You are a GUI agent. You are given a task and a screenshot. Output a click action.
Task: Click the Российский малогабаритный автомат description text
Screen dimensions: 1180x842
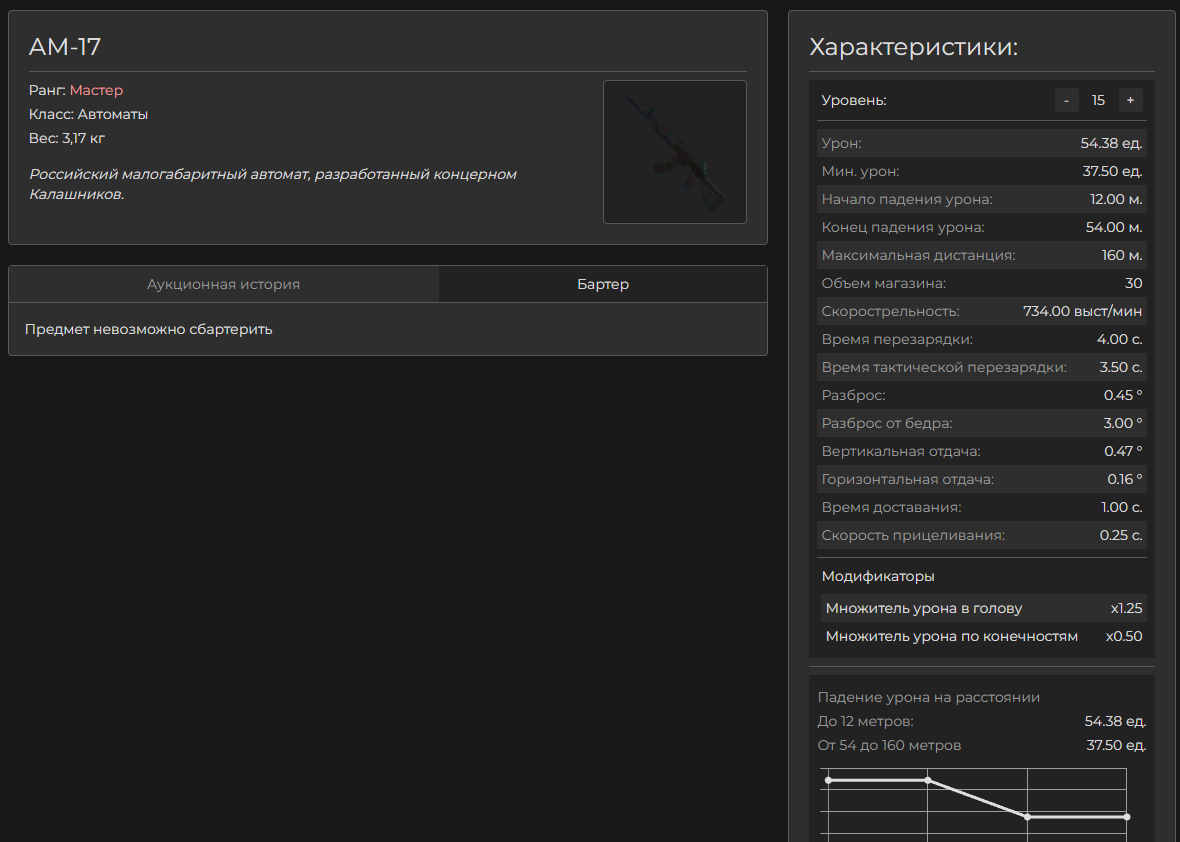tap(273, 184)
